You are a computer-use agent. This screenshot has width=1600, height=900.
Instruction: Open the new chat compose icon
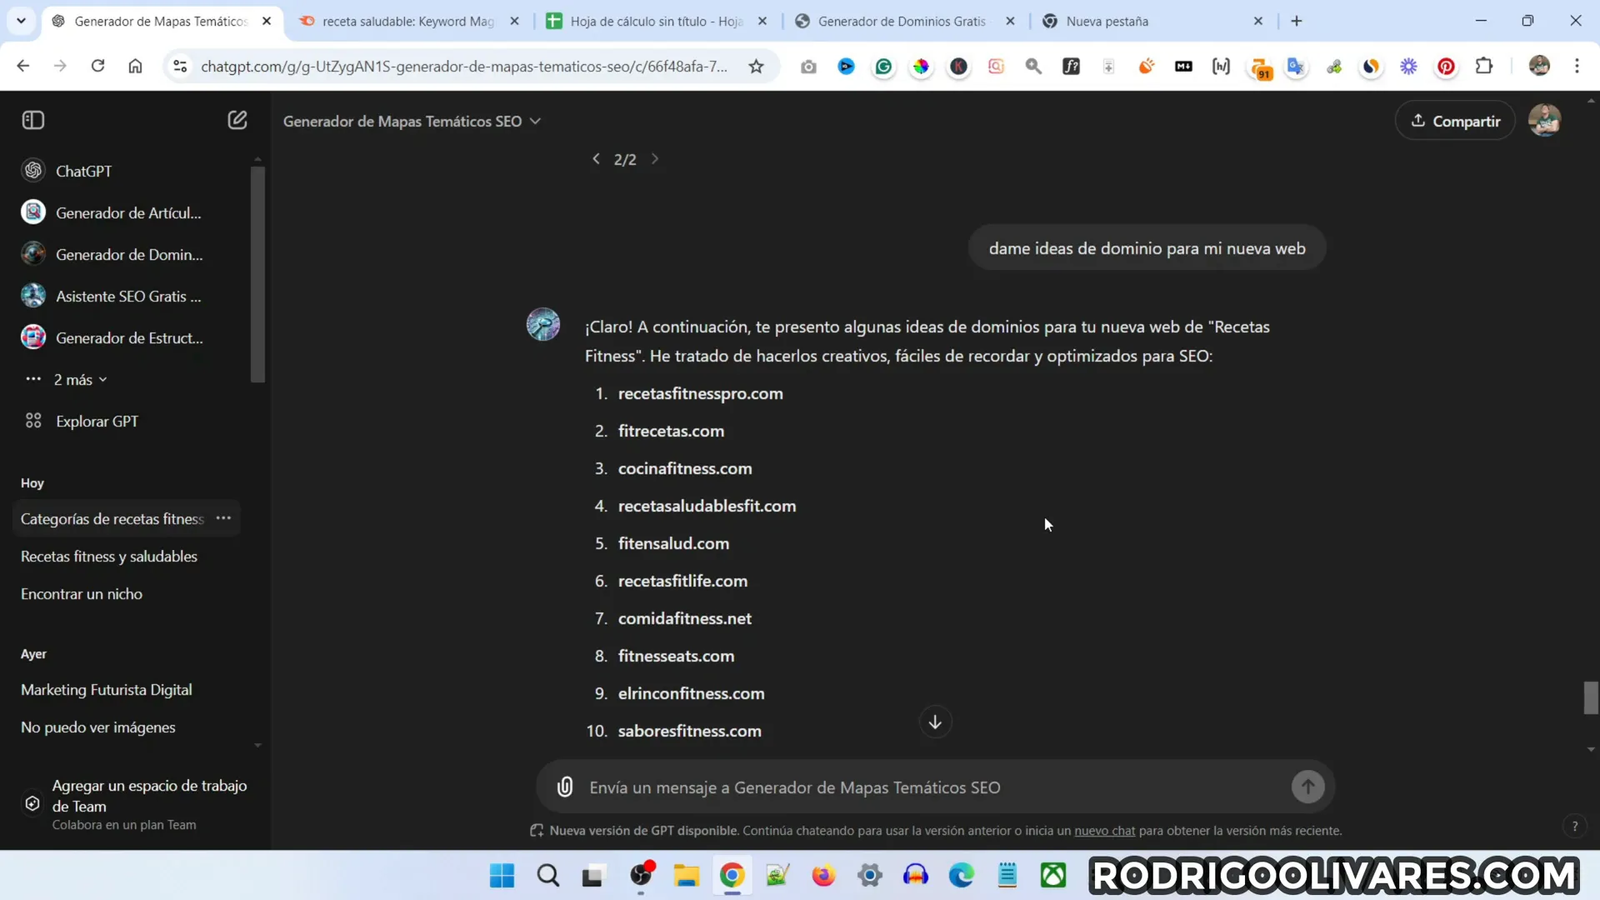coord(237,119)
